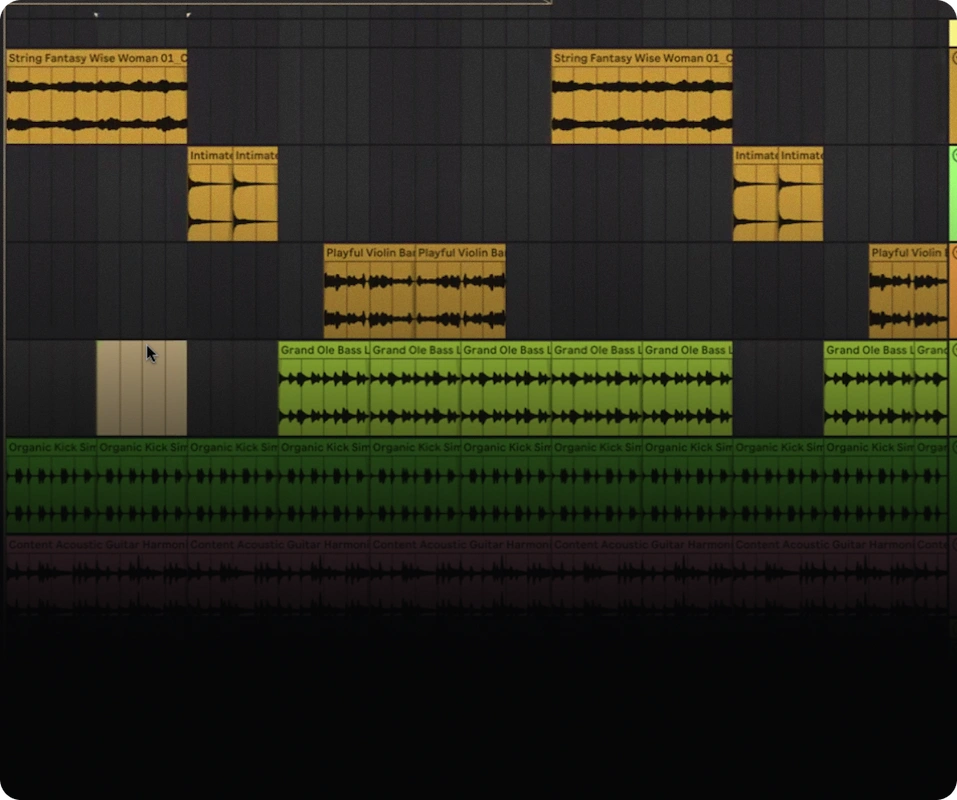Click the selection start marker in scrub area
This screenshot has width=957, height=800.
[x=96, y=15]
